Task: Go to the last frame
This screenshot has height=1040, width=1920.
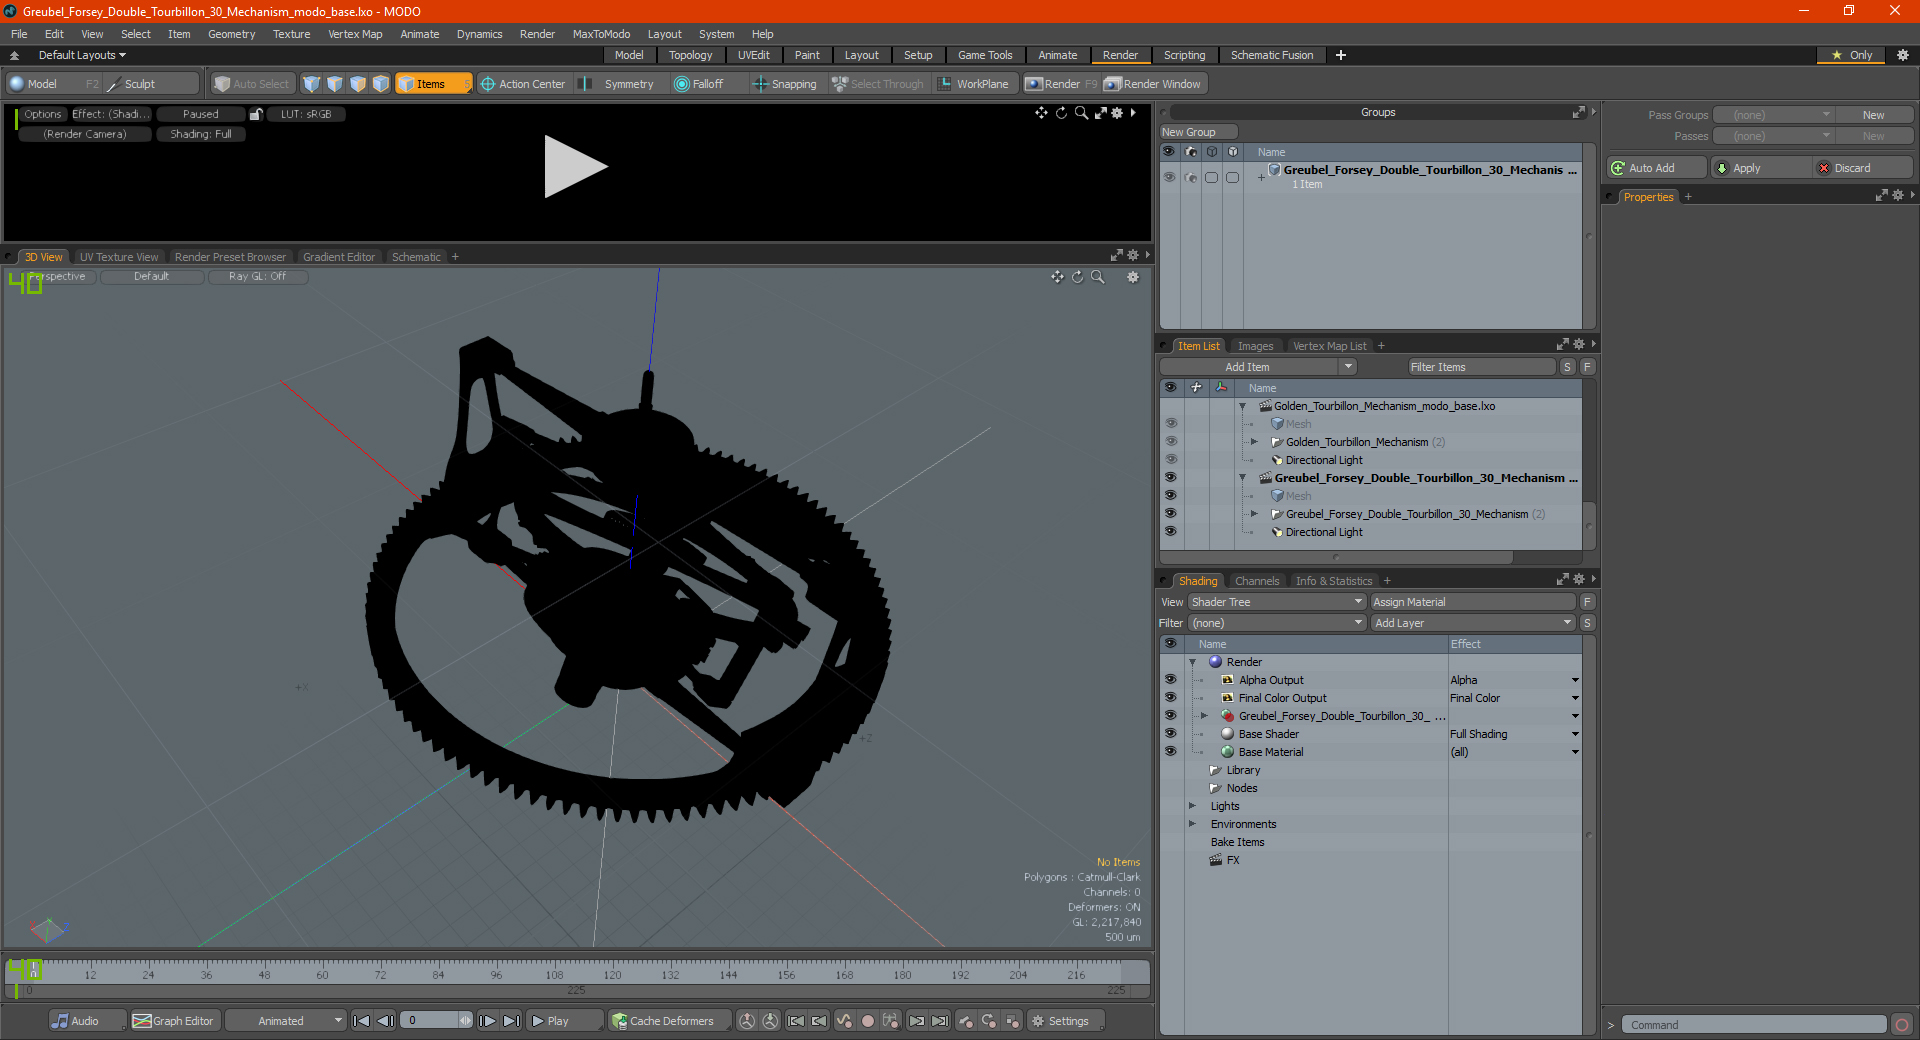Action: [x=511, y=1021]
